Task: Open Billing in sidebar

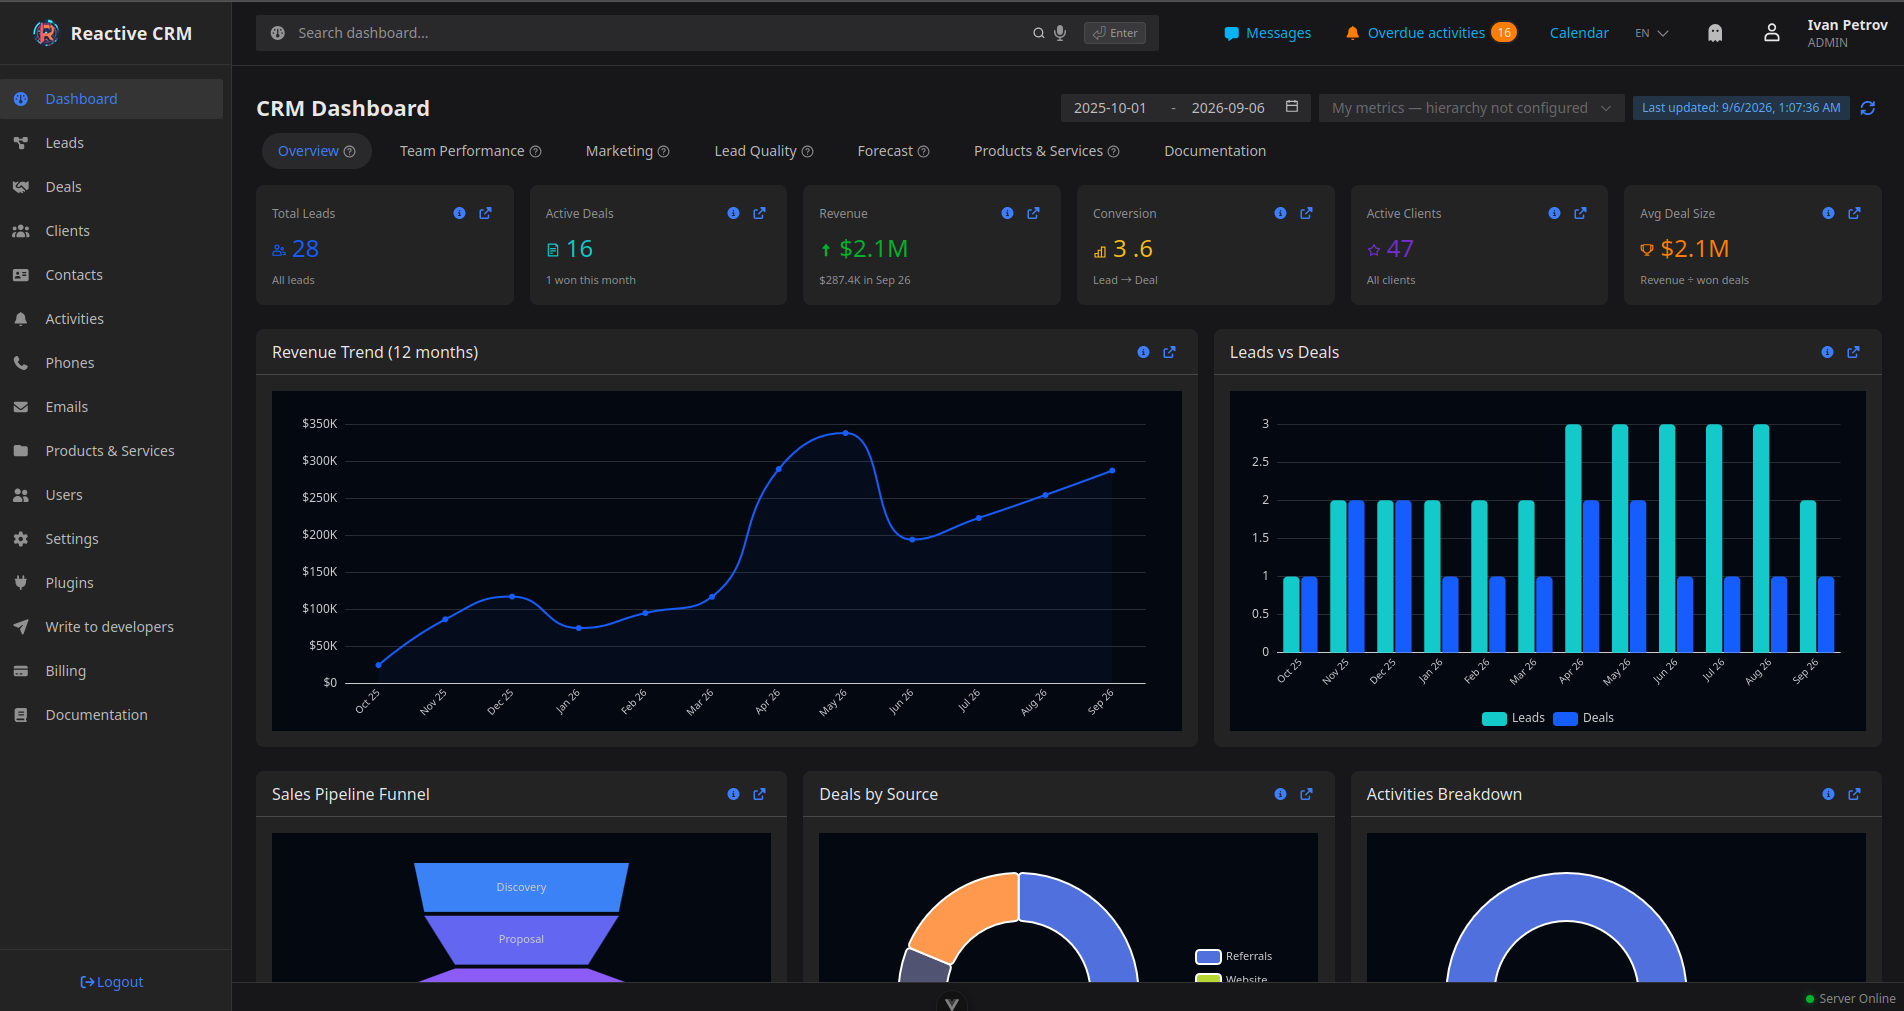Action: pyautogui.click(x=111, y=671)
